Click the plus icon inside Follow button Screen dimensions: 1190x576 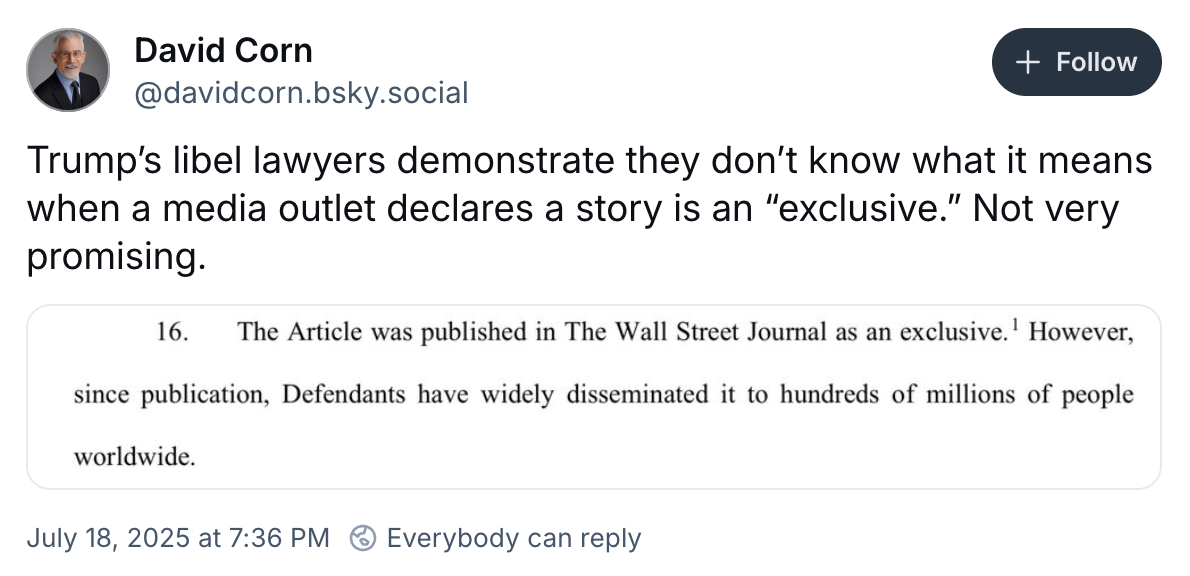(x=1027, y=62)
